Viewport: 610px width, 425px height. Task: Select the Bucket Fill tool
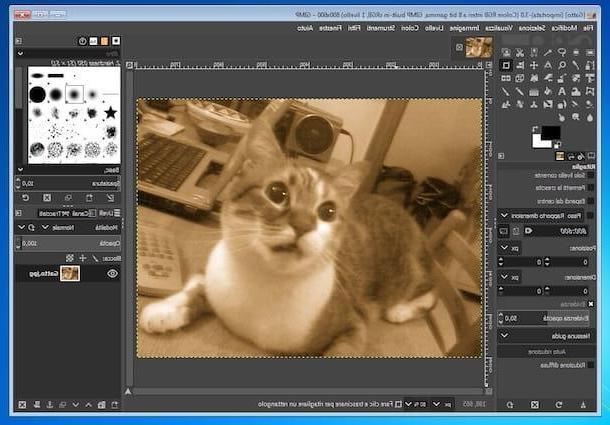tap(548, 91)
